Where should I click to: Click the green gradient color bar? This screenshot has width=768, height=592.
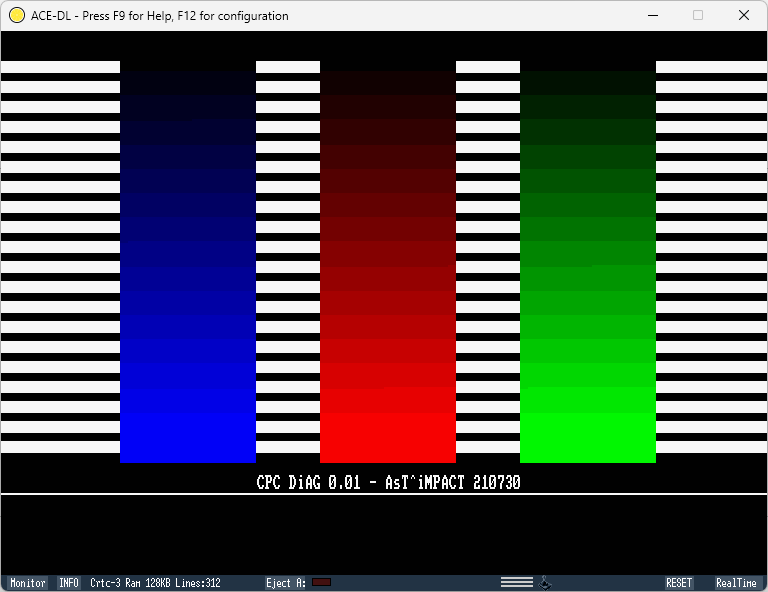click(588, 262)
